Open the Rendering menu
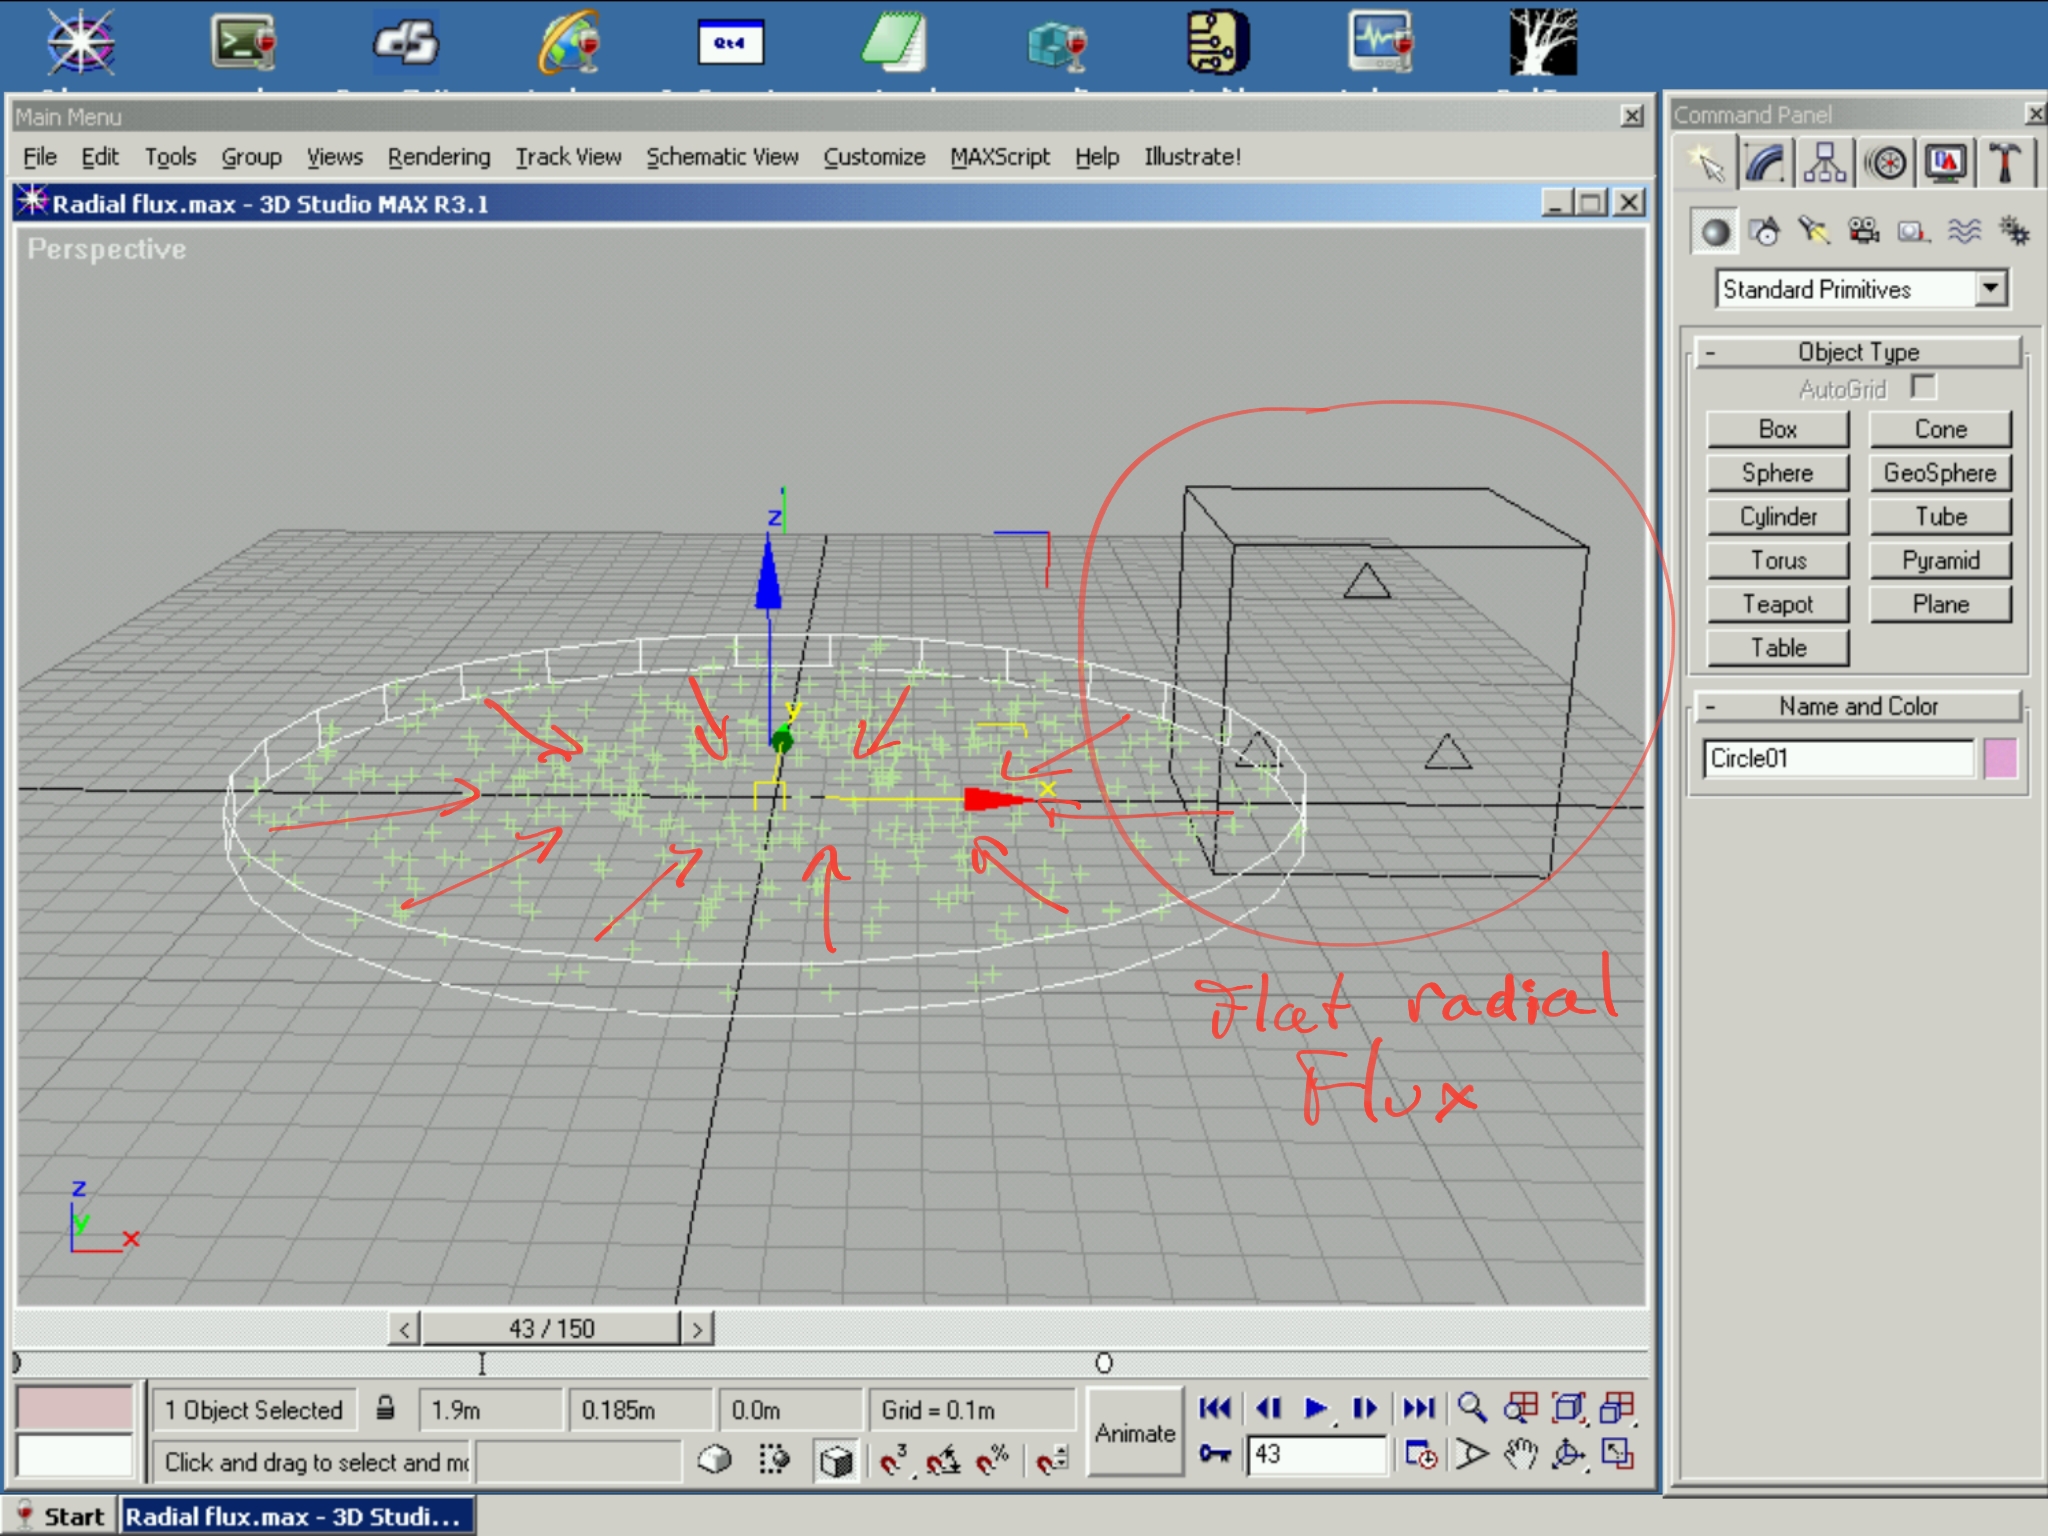The image size is (2048, 1536). point(439,157)
